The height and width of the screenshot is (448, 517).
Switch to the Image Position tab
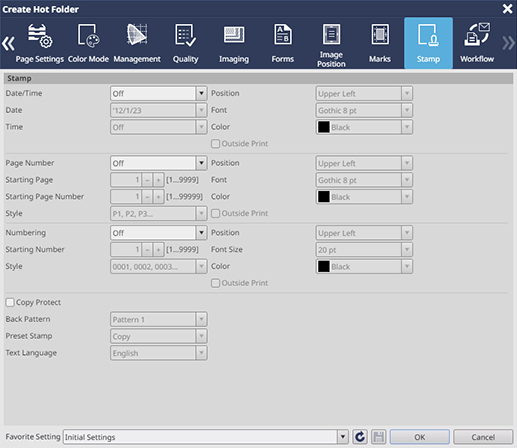click(331, 43)
